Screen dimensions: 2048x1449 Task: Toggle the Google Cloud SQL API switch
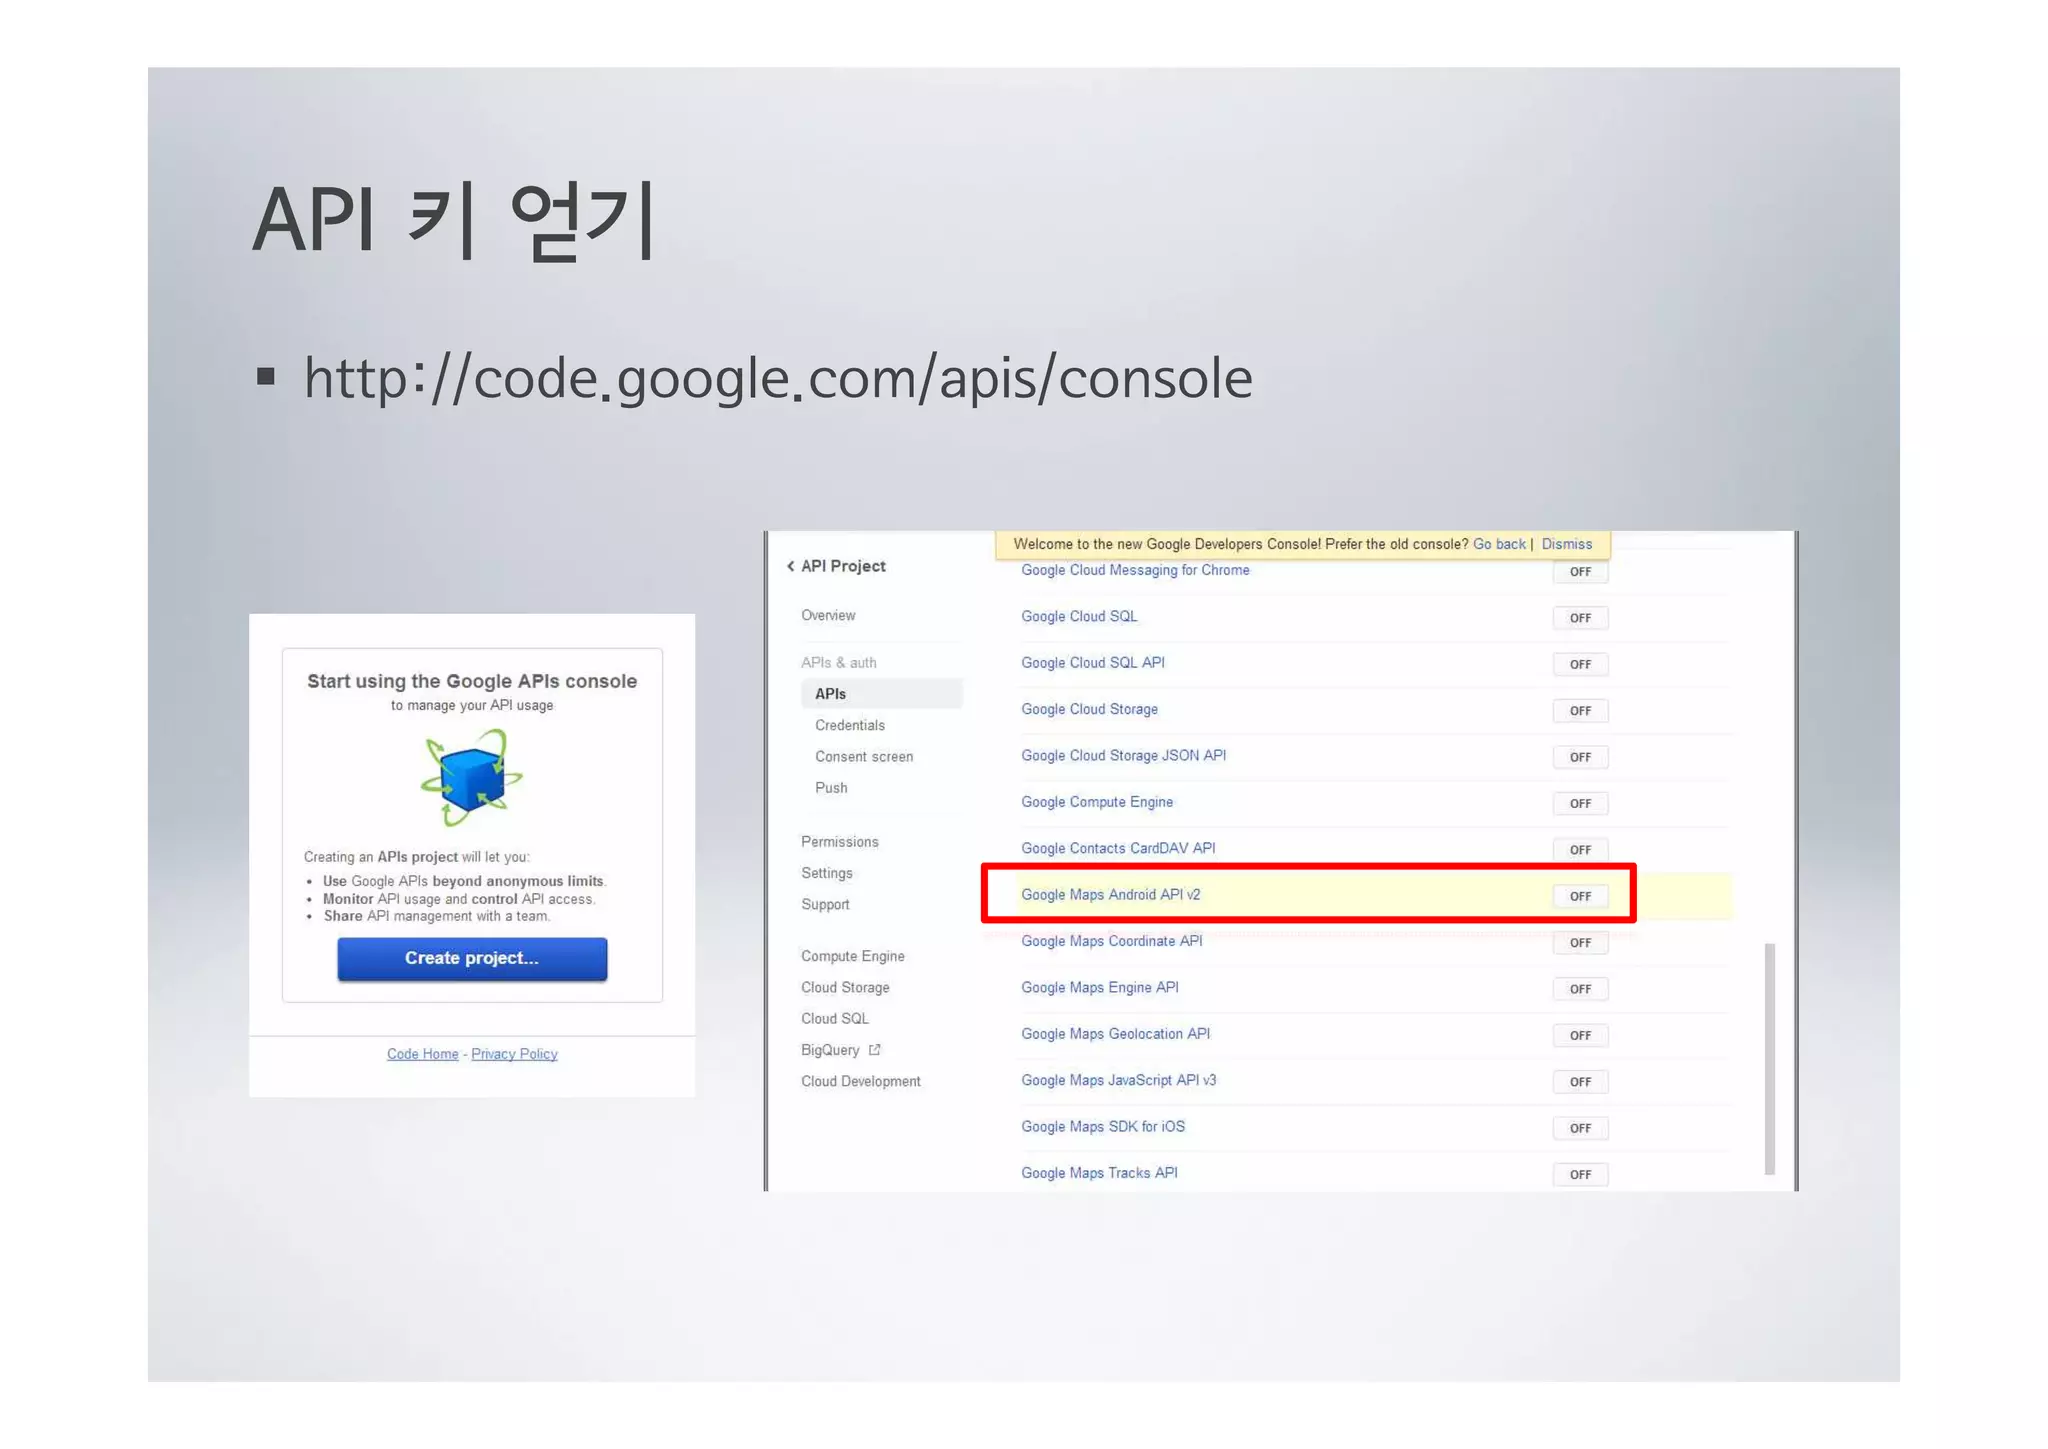point(1580,664)
